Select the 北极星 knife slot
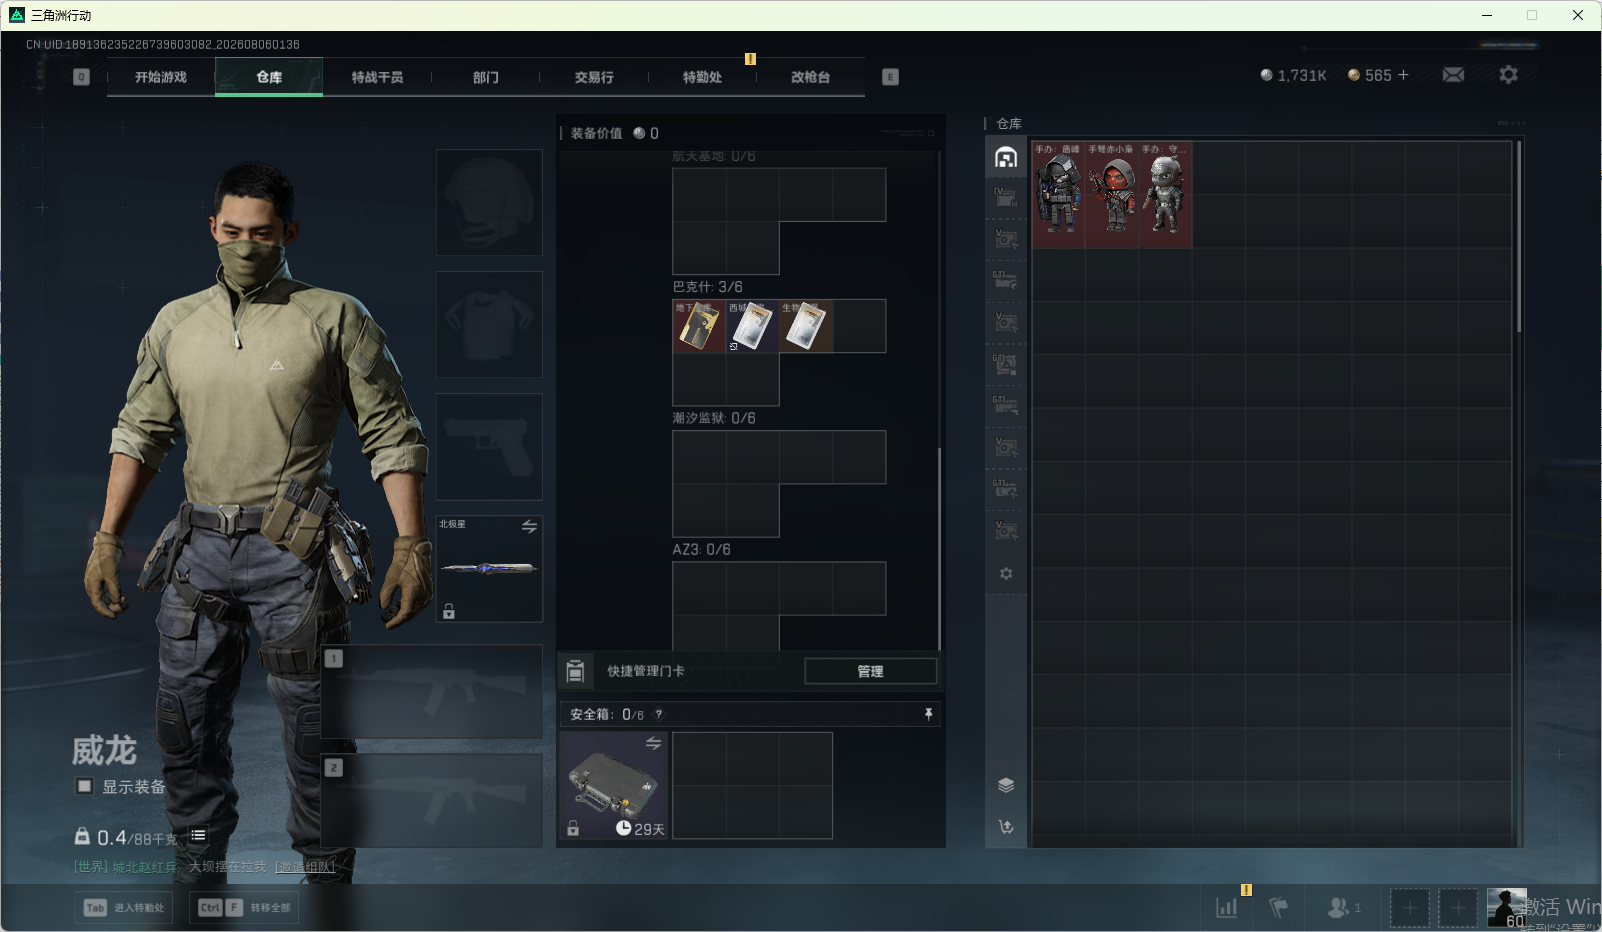This screenshot has height=932, width=1602. coord(489,569)
